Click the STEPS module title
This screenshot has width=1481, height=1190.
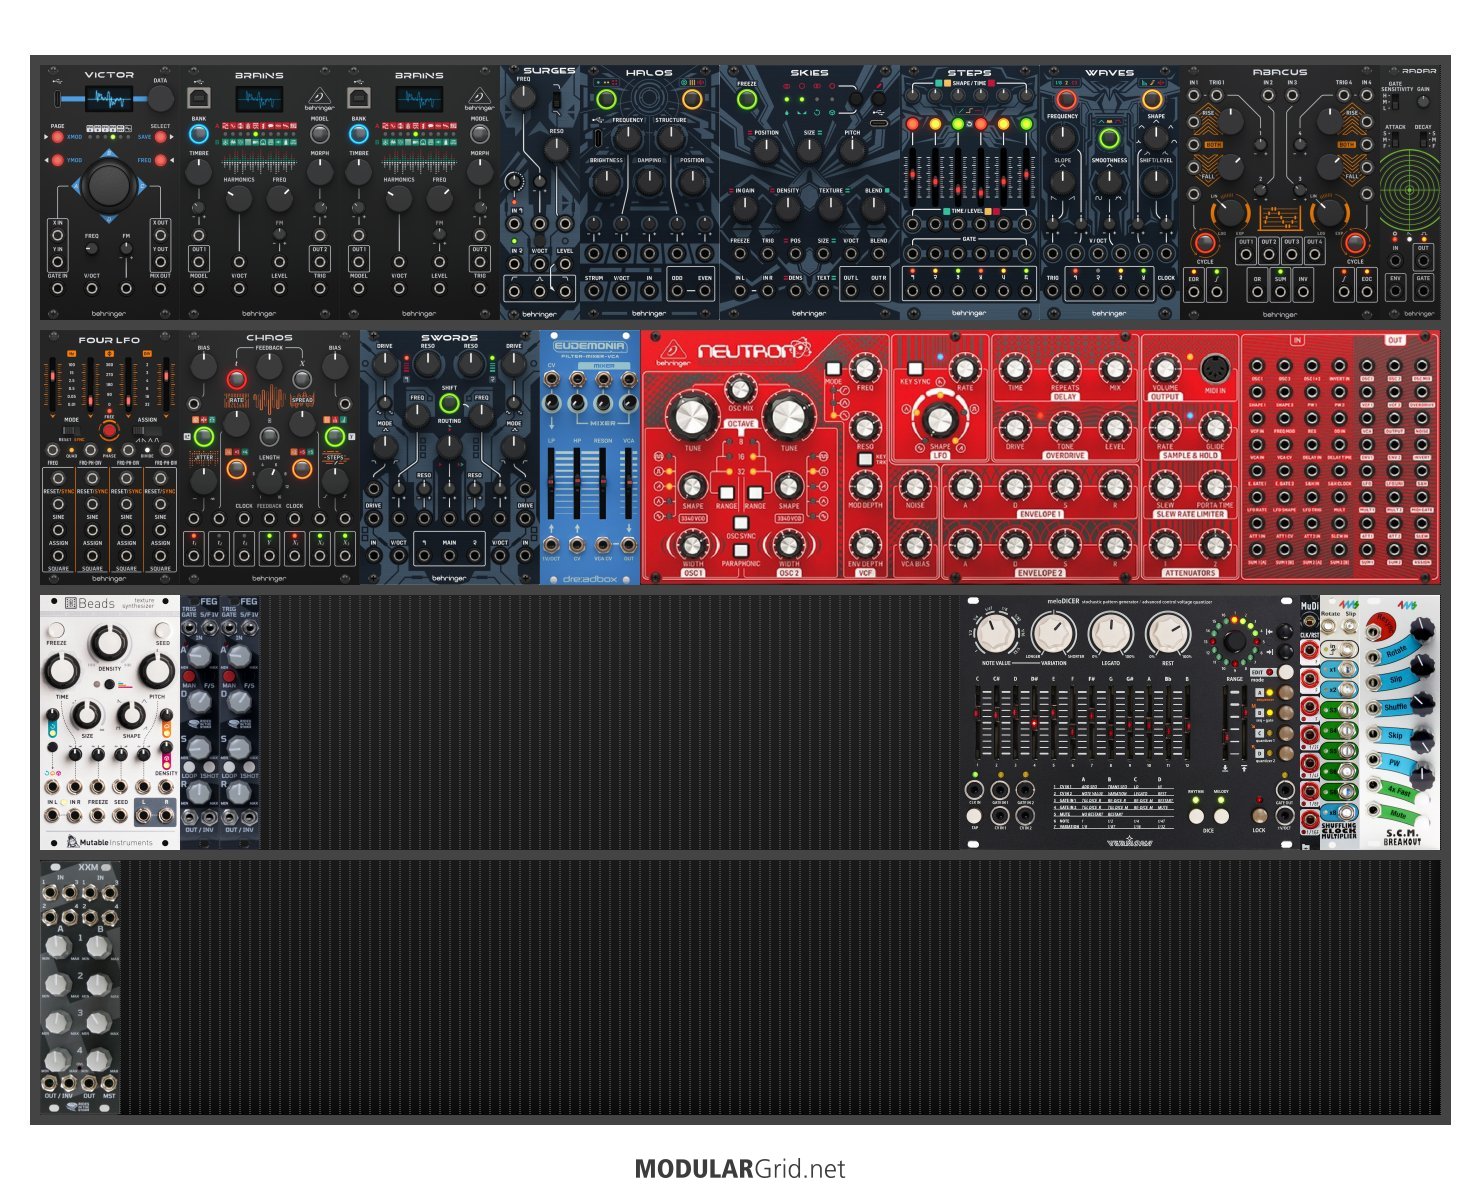coord(969,72)
